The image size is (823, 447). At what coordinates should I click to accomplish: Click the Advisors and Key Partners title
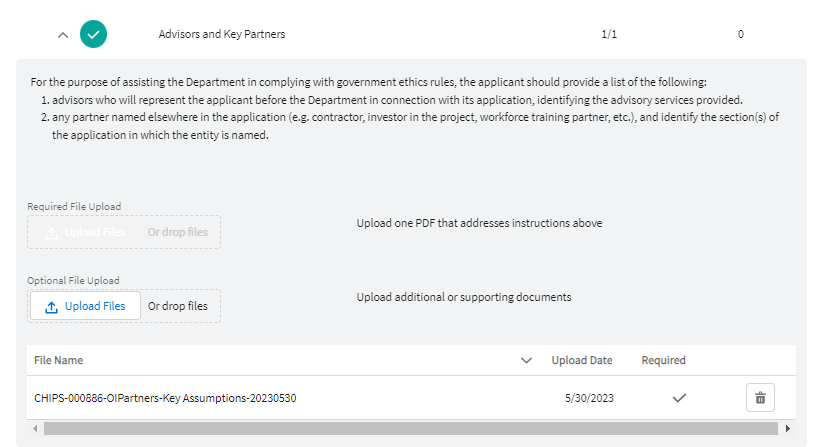tap(221, 34)
